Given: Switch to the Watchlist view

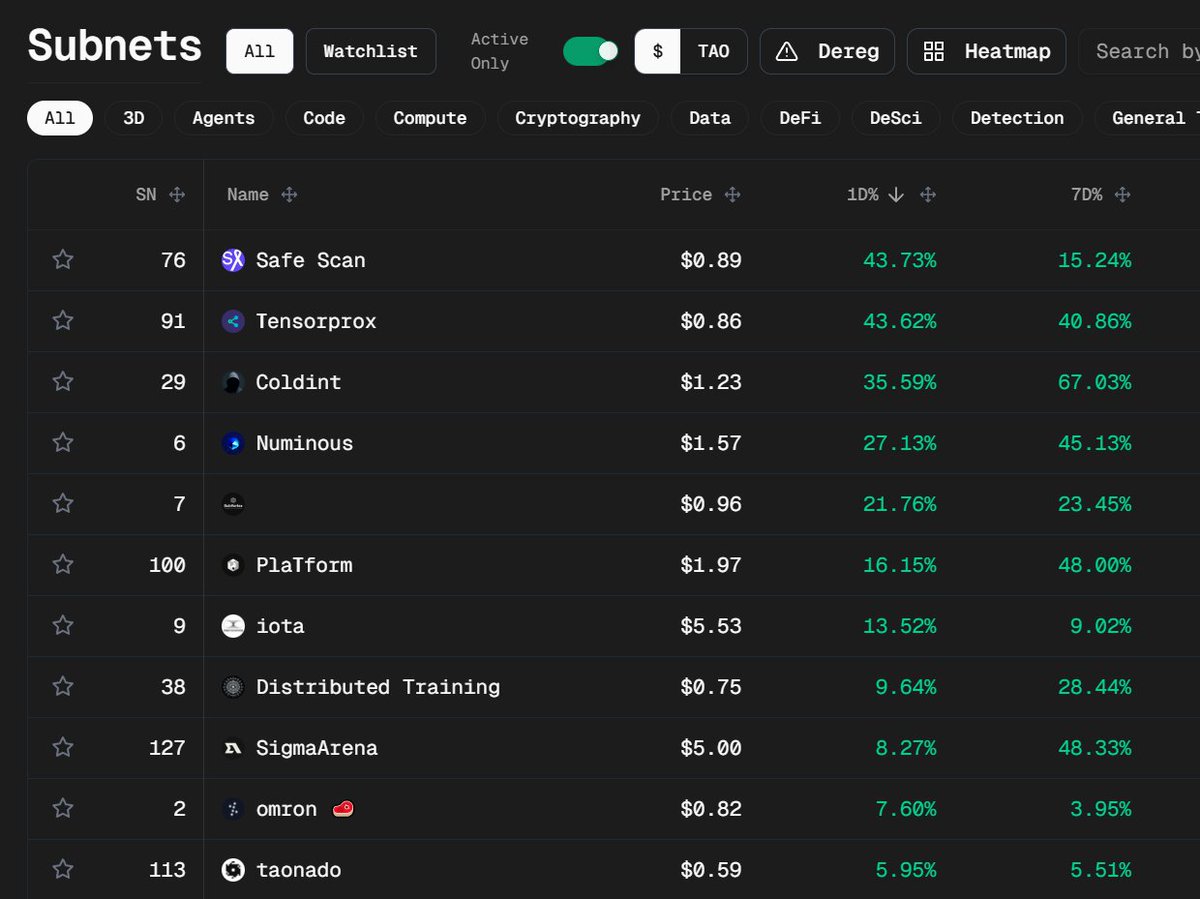Looking at the screenshot, I should click(x=370, y=51).
